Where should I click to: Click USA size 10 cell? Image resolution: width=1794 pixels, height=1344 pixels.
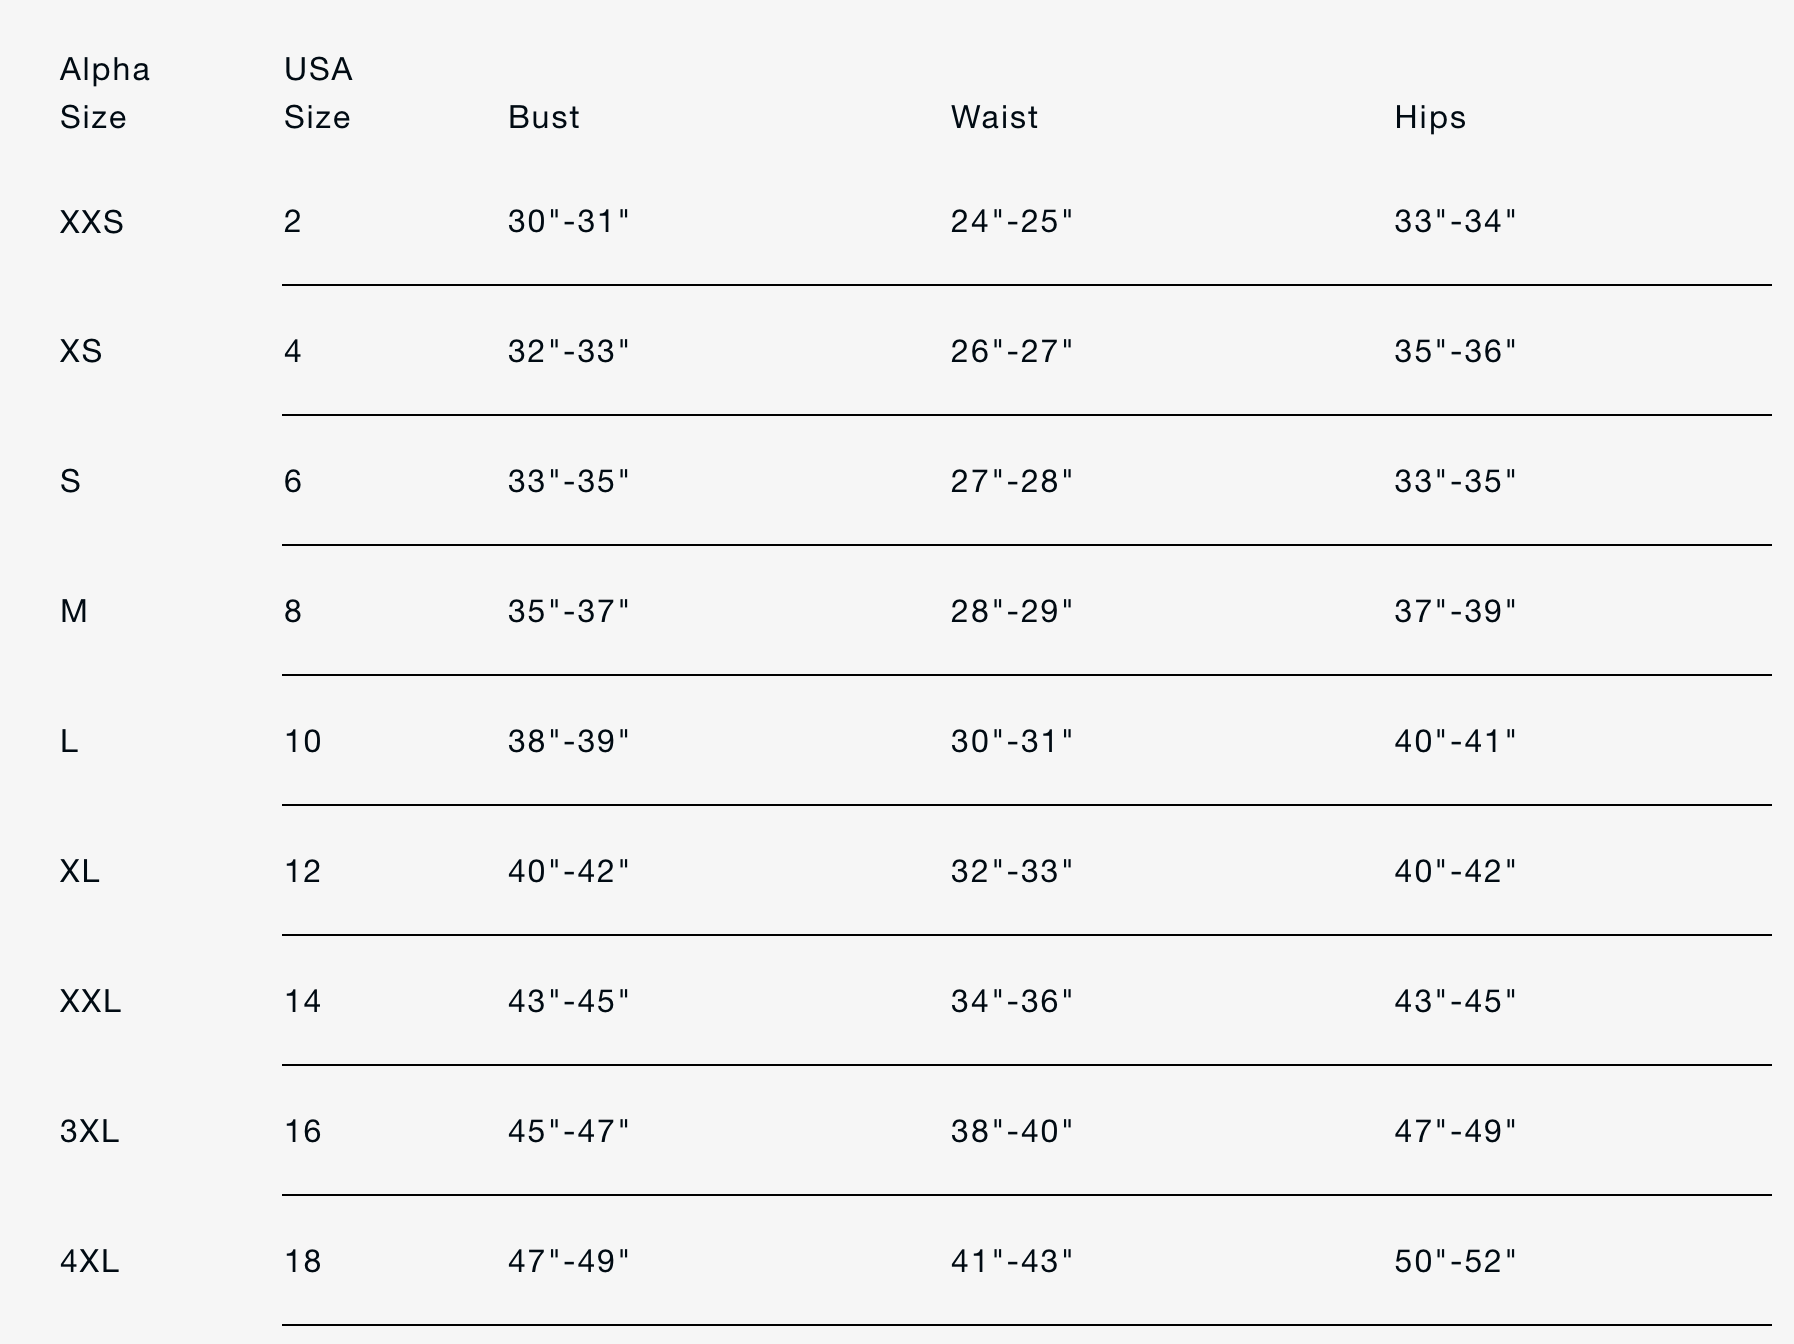[303, 741]
